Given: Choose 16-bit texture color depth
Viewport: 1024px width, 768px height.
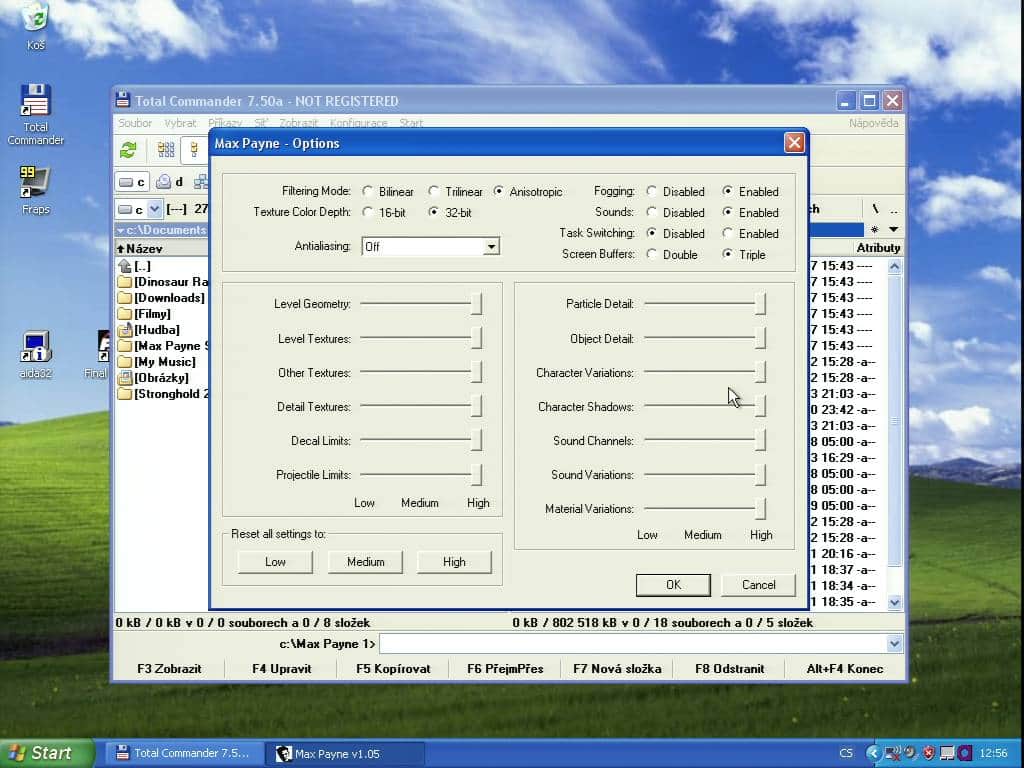Looking at the screenshot, I should tap(368, 212).
